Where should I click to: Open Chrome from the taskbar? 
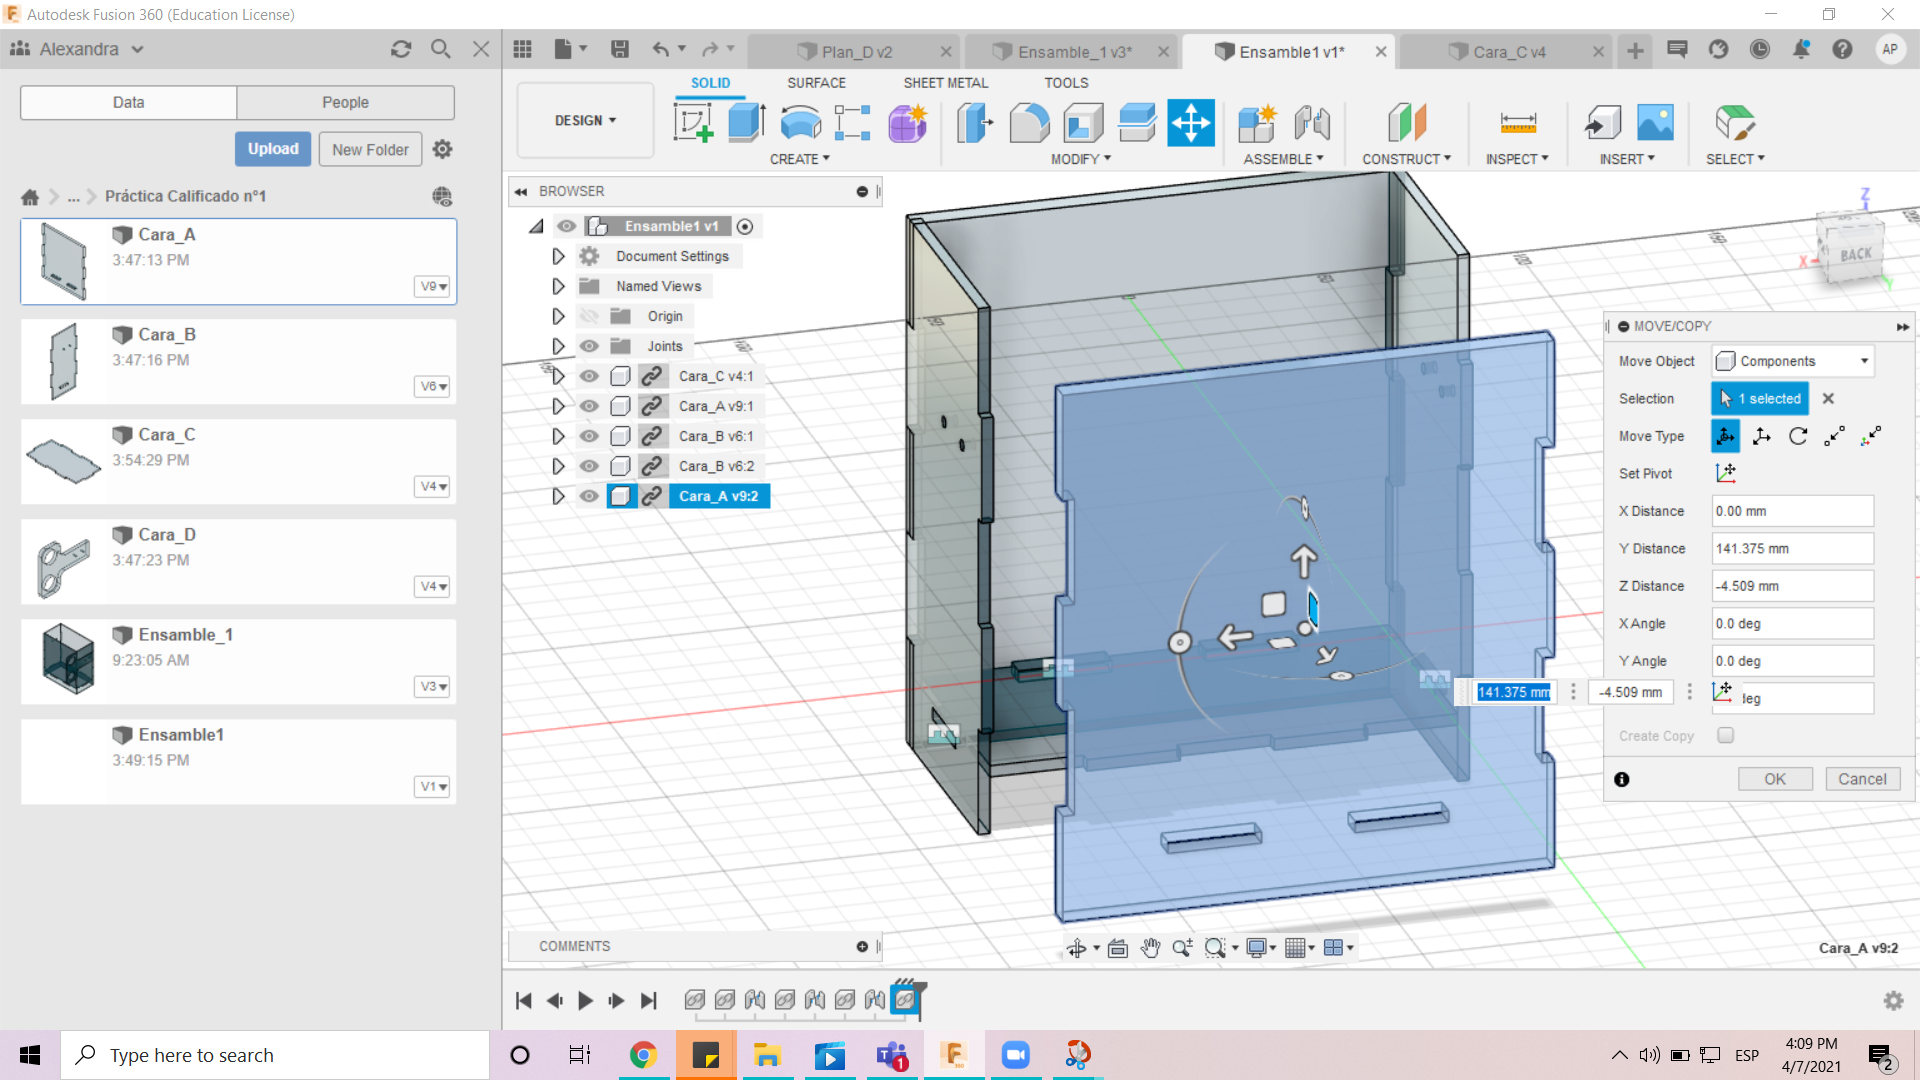tap(643, 1055)
